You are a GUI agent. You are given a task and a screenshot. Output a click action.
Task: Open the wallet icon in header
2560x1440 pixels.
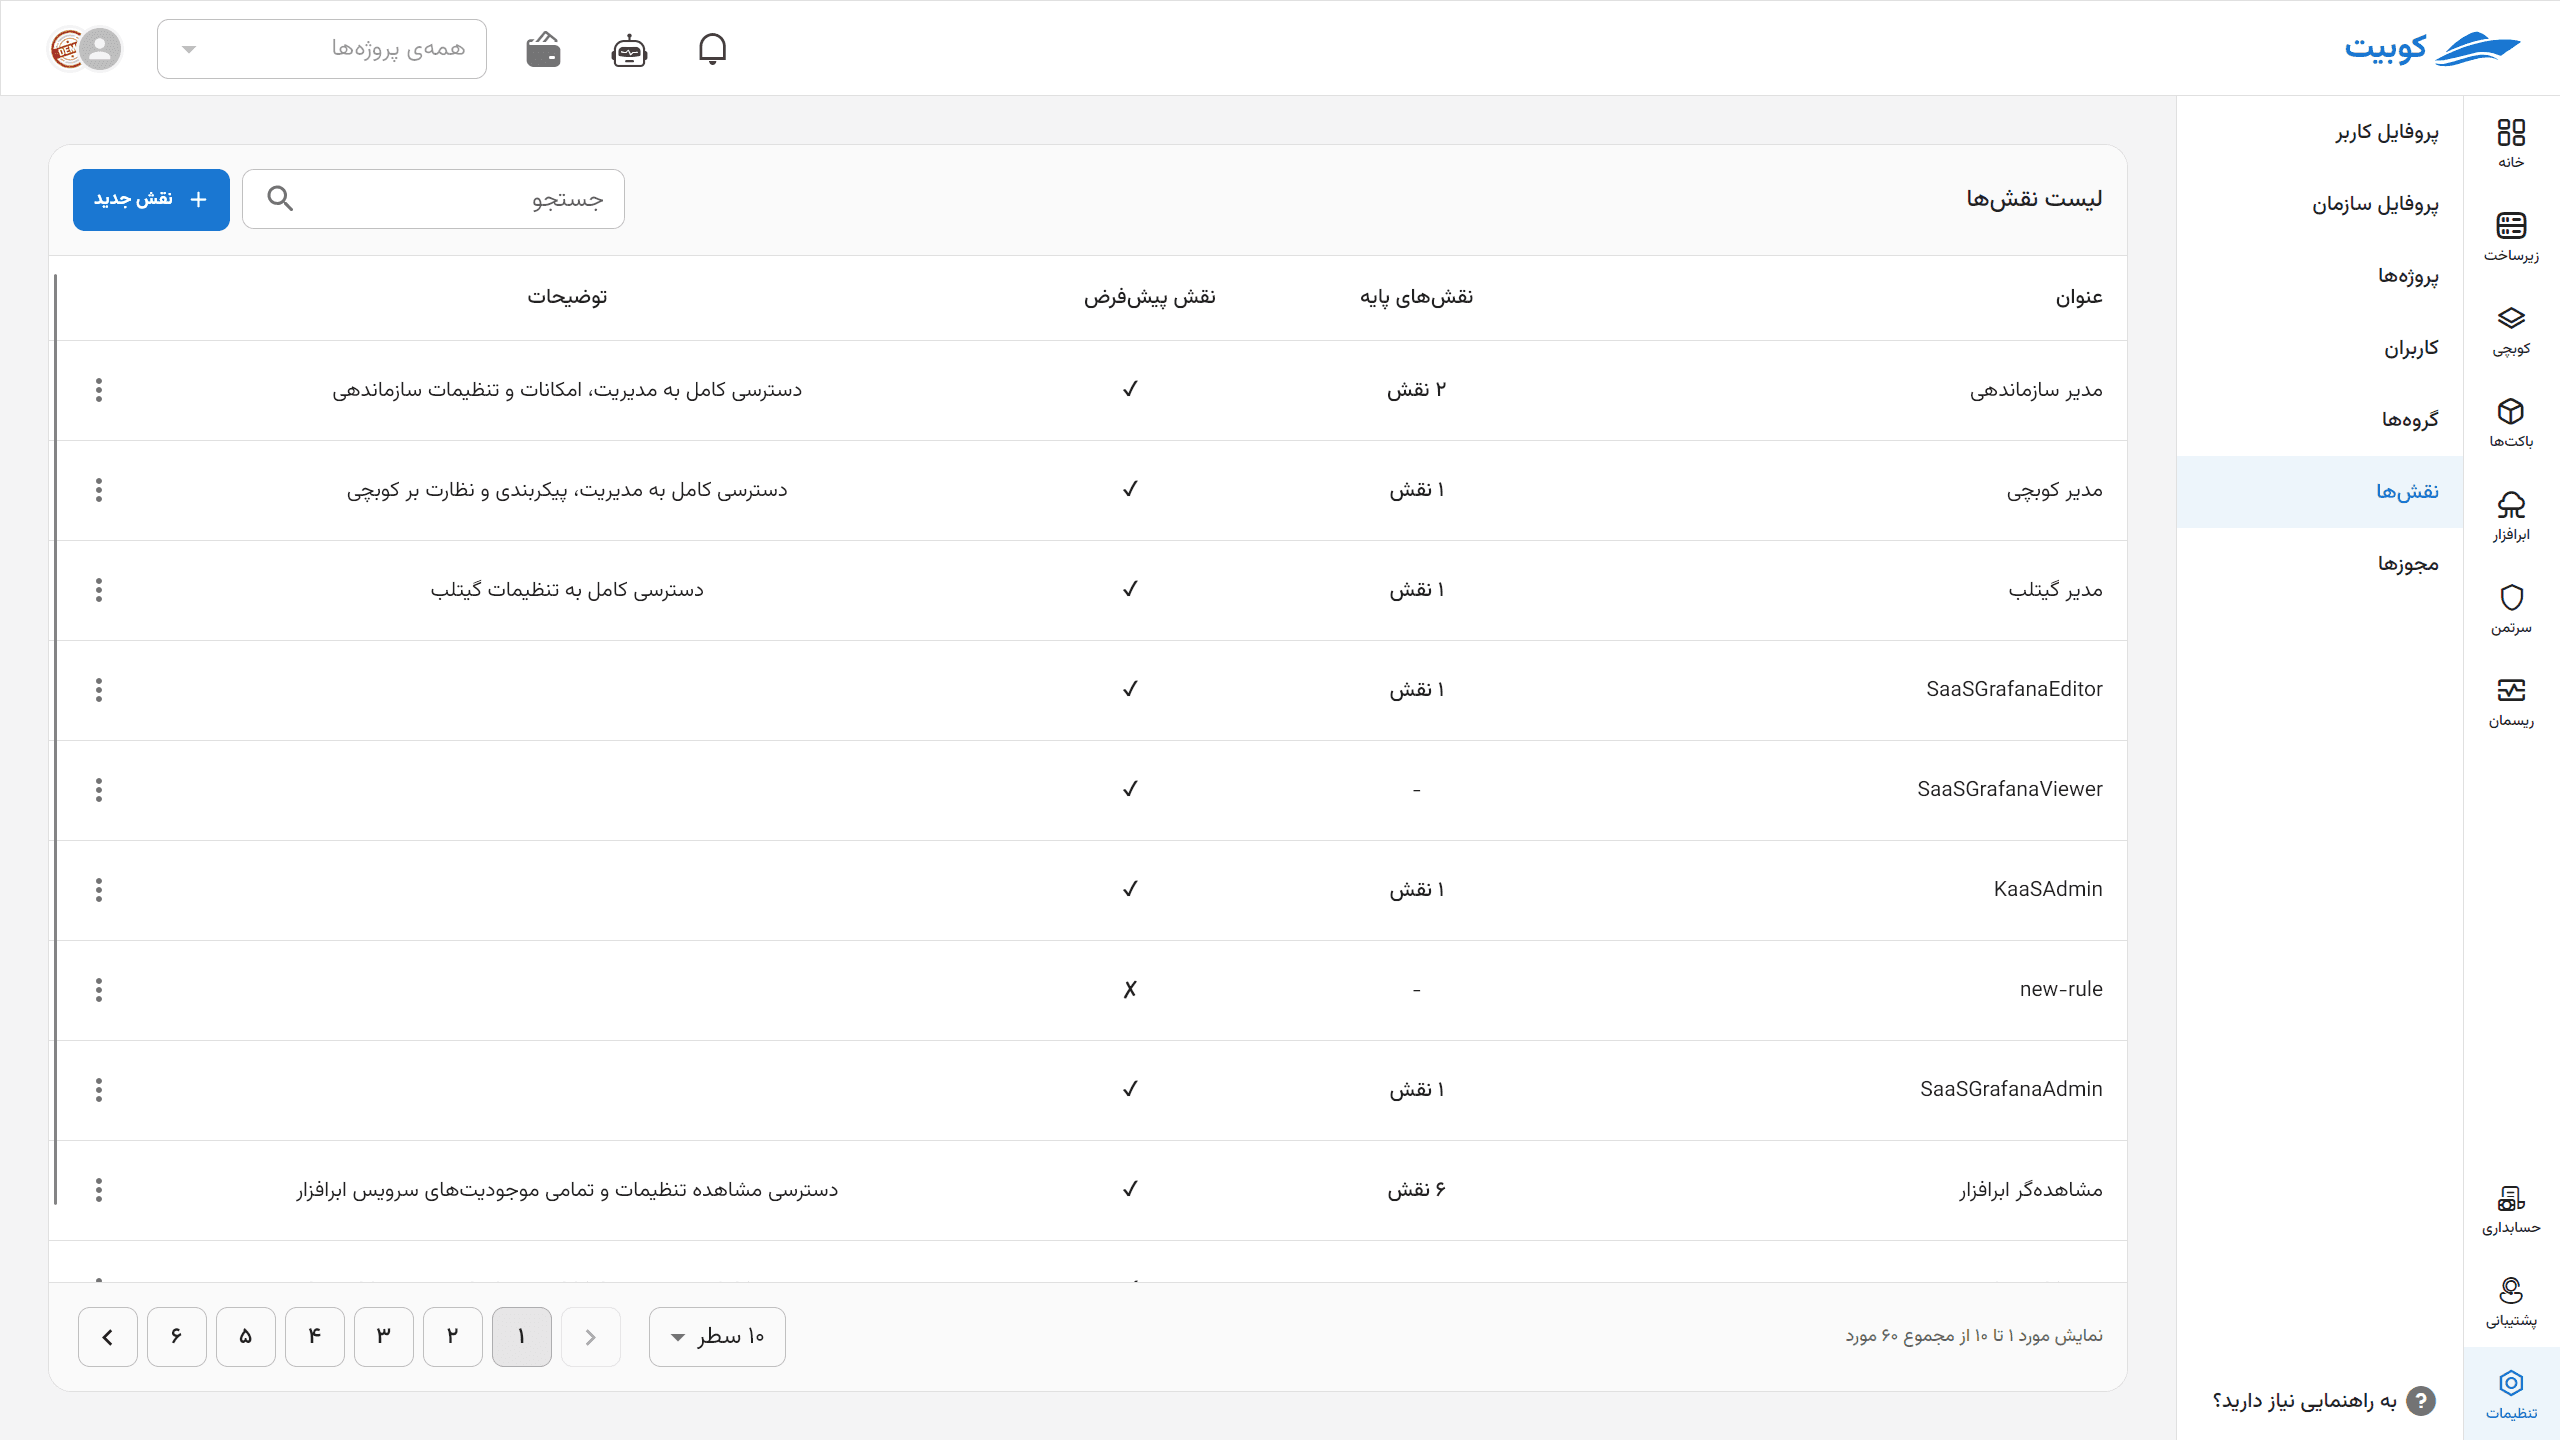[543, 49]
